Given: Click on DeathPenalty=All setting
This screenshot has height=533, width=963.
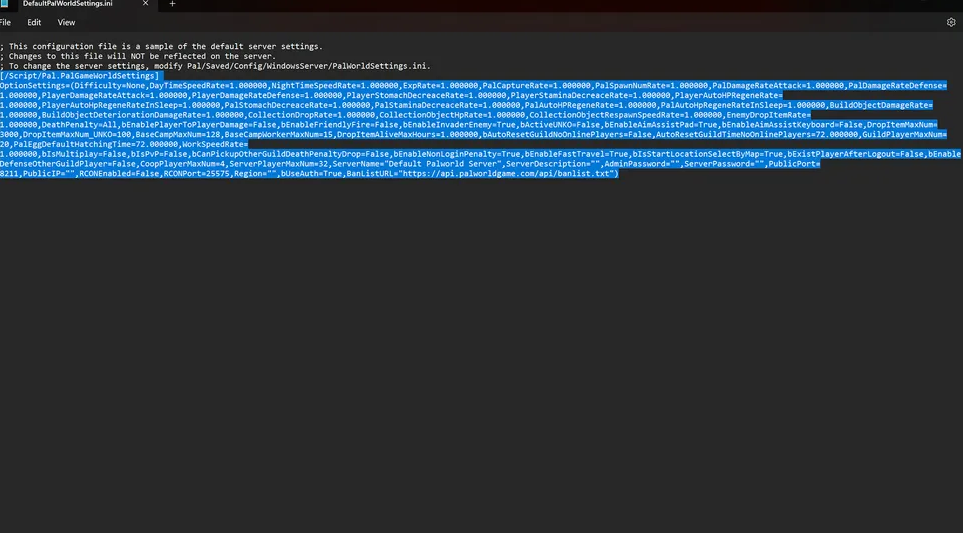Looking at the screenshot, I should (x=79, y=125).
